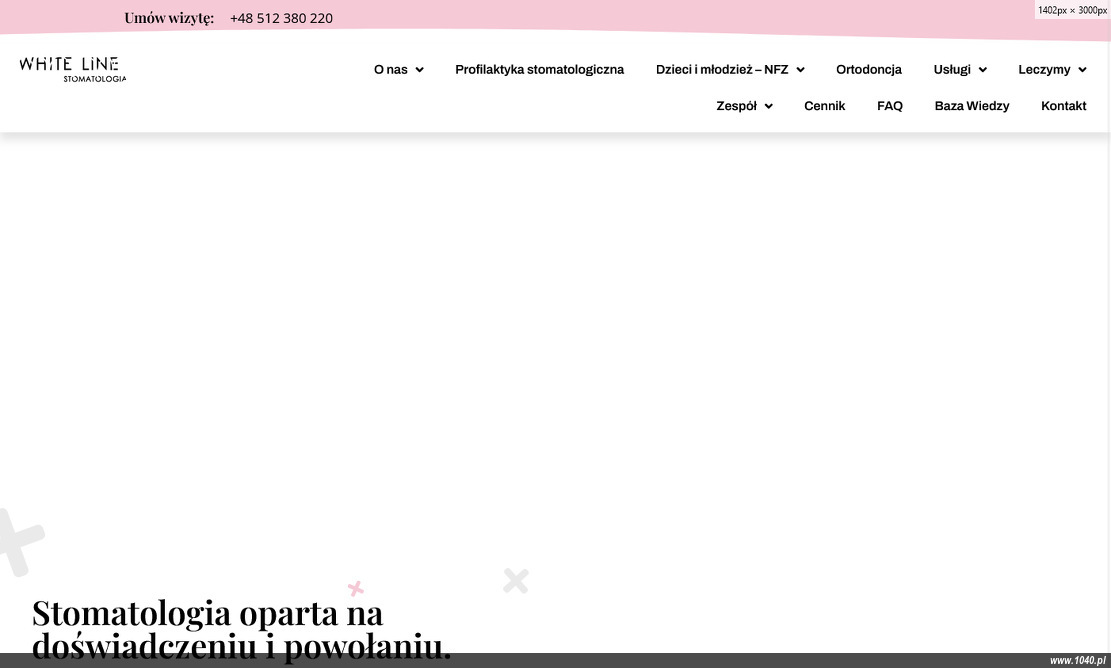This screenshot has height=668, width=1111.
Task: Click the 'Stomatologia oparta na' heading line
Action: coord(207,613)
